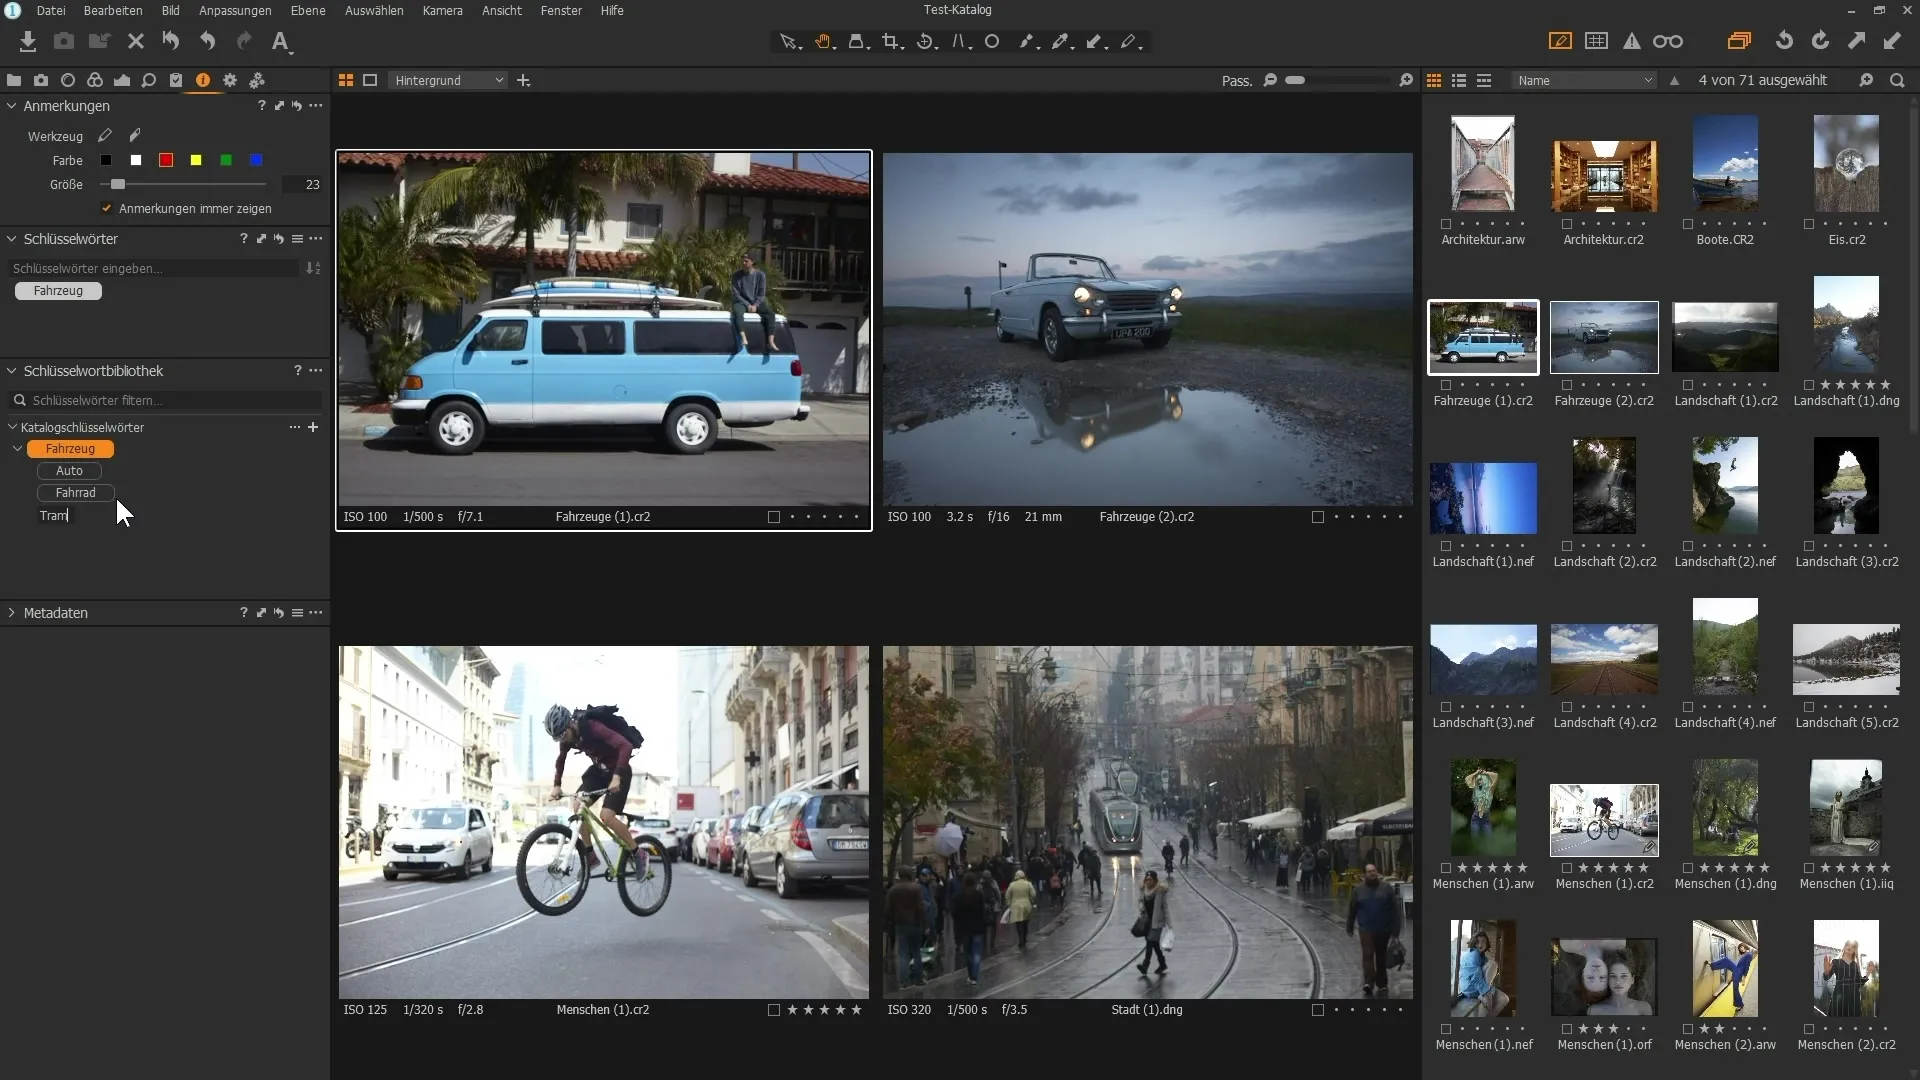This screenshot has width=1920, height=1080.
Task: Toggle the exposure warning triangle icon
Action: tap(1632, 41)
